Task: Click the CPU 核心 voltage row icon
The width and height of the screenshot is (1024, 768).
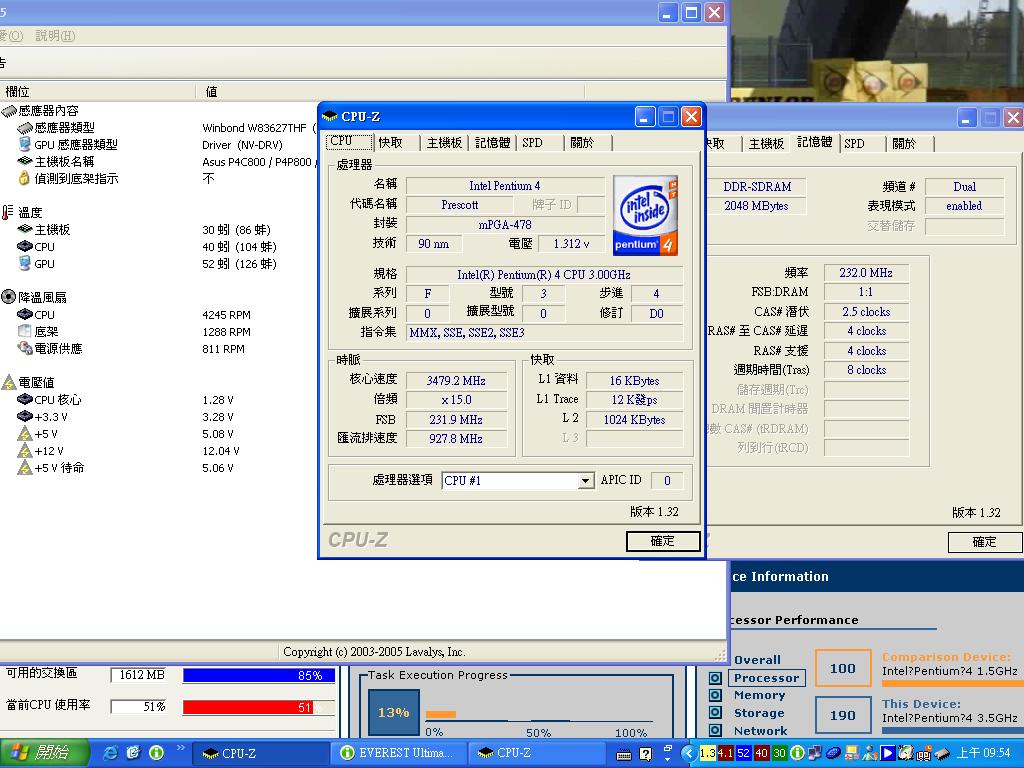Action: 25,399
